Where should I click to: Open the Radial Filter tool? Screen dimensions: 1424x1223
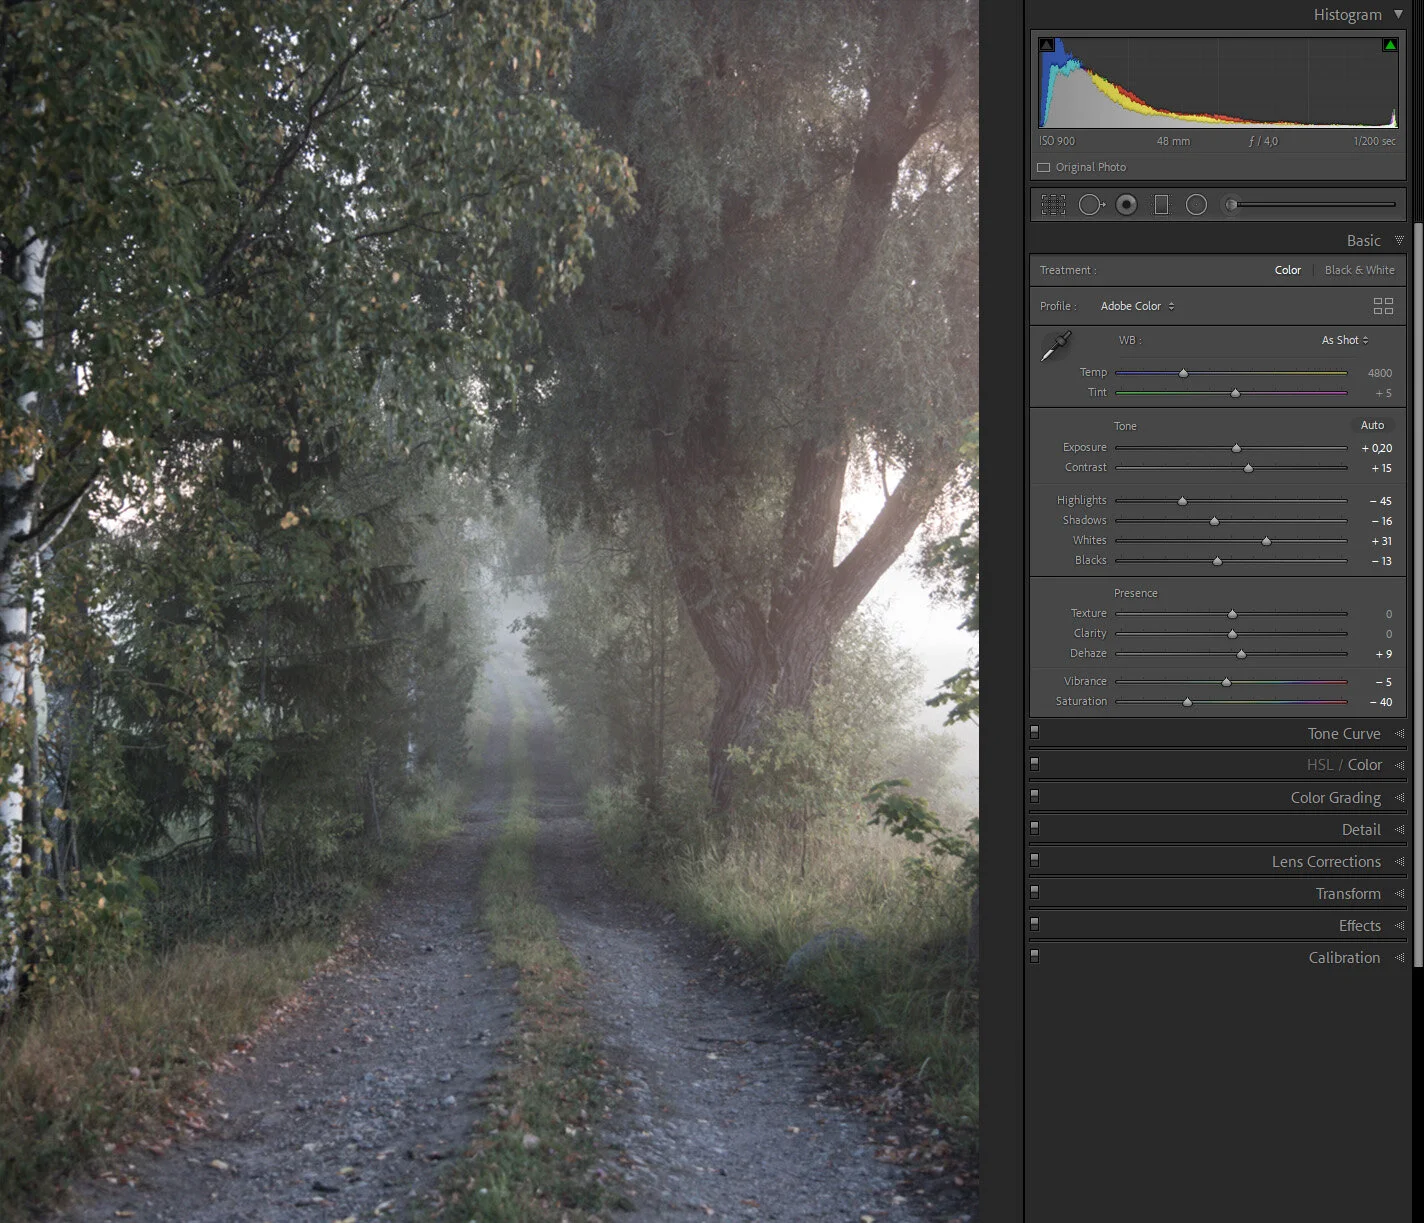[1196, 204]
